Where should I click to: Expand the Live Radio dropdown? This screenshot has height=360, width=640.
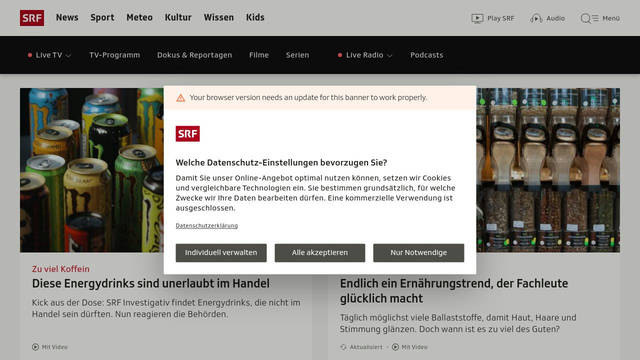365,55
